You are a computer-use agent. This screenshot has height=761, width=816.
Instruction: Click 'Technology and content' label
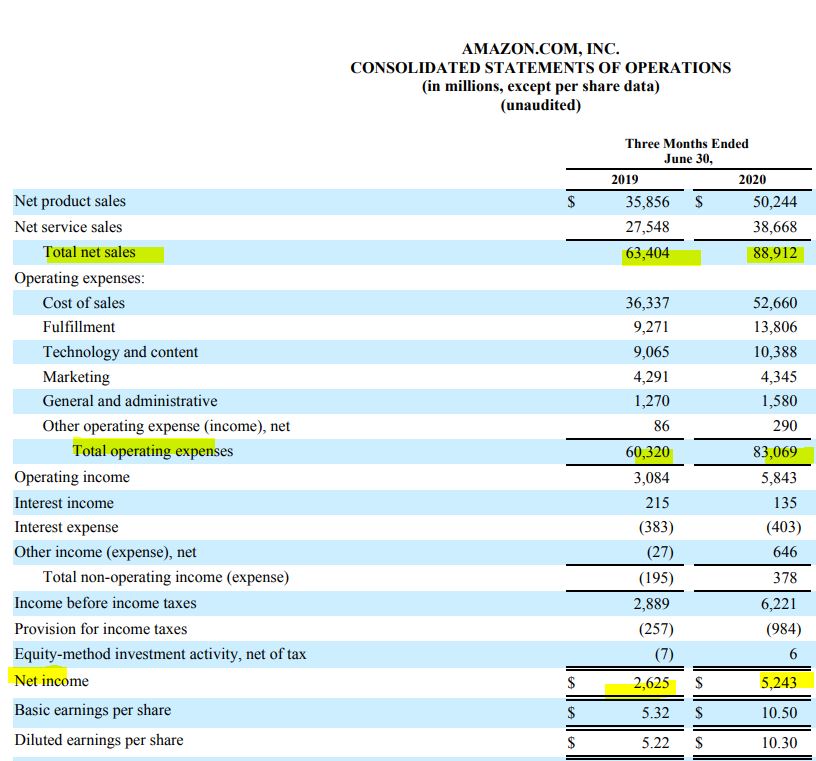coord(120,352)
